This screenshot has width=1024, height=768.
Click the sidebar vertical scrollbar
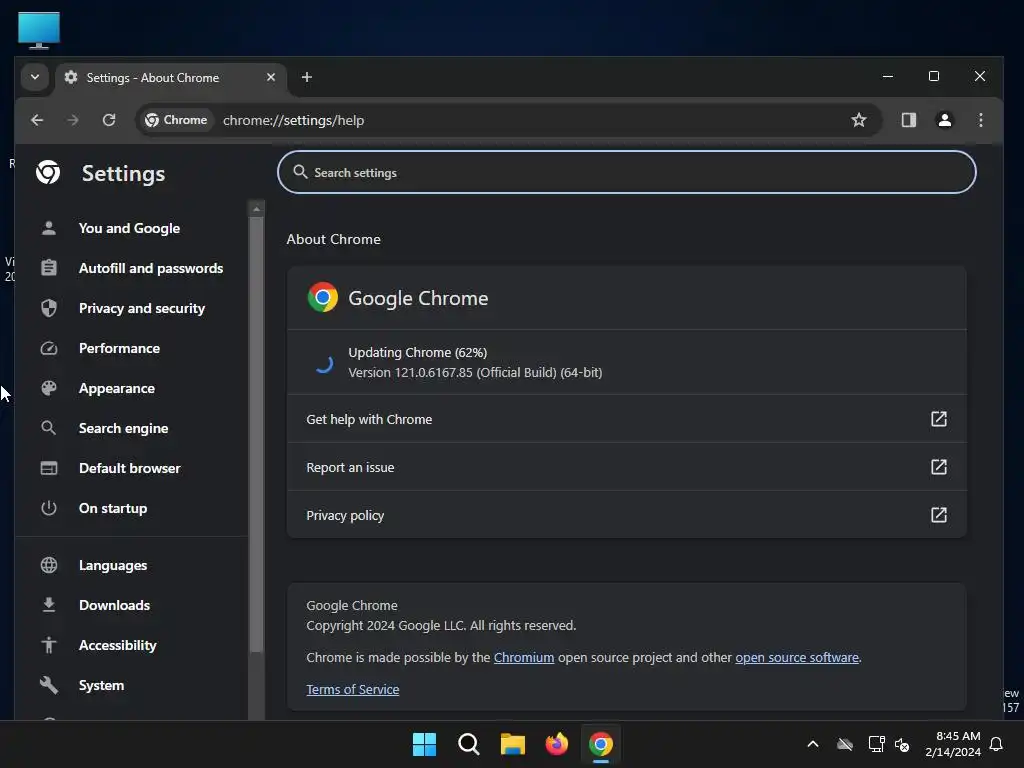[256, 434]
